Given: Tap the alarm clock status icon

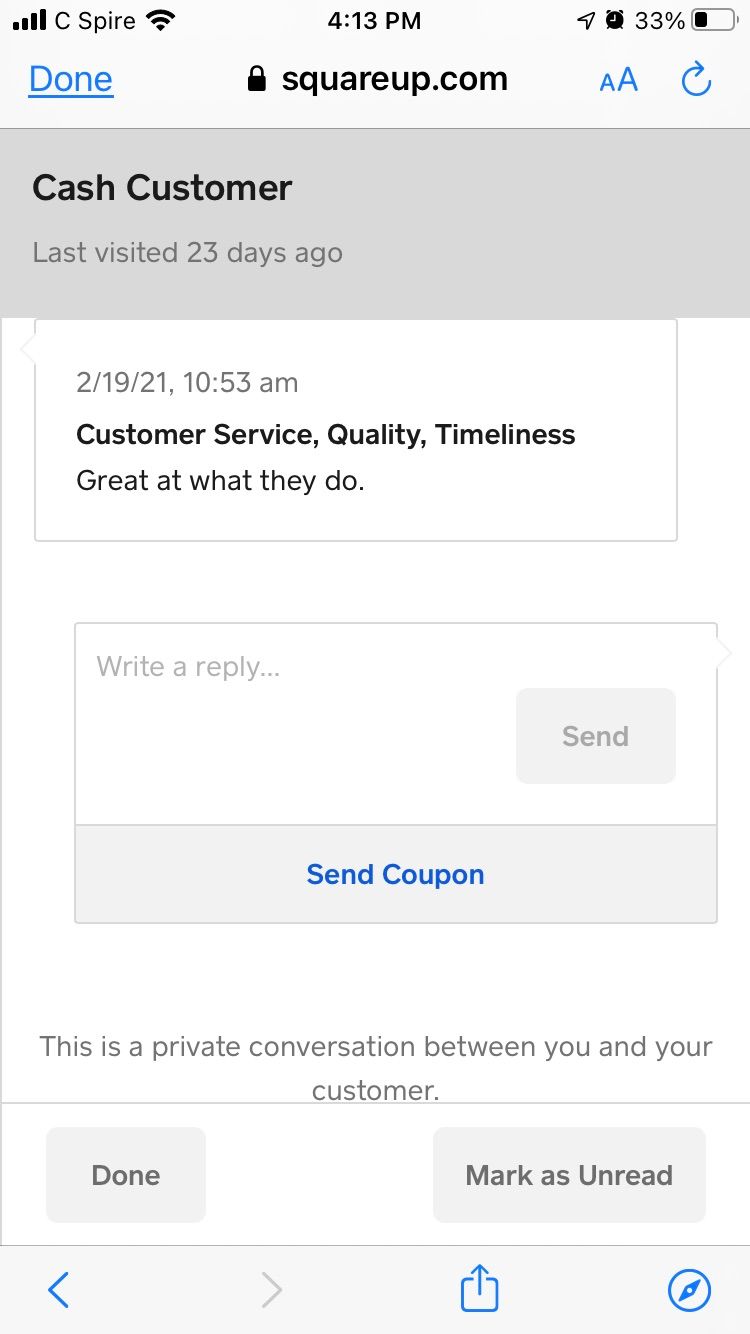Looking at the screenshot, I should [615, 20].
